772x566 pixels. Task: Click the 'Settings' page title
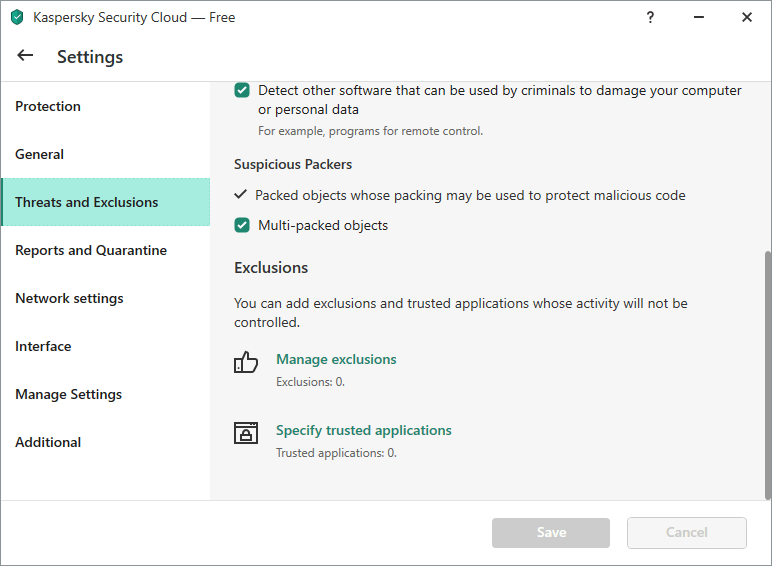[x=90, y=57]
